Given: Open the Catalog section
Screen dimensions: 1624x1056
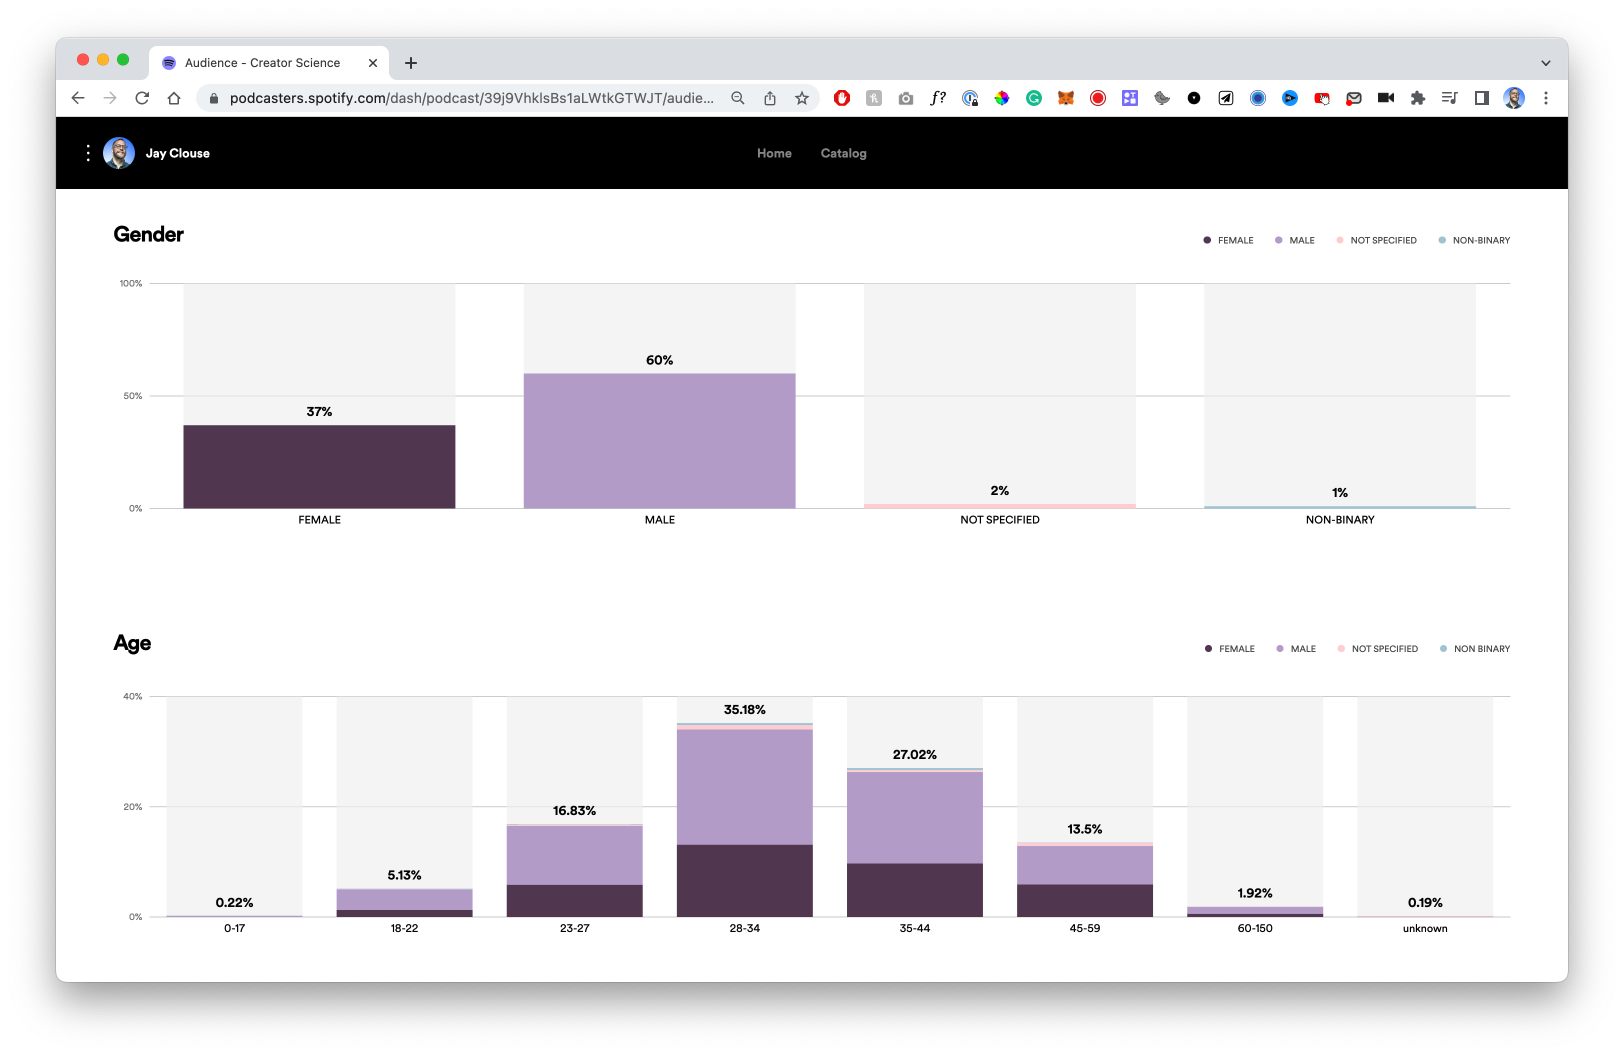Looking at the screenshot, I should [x=844, y=153].
